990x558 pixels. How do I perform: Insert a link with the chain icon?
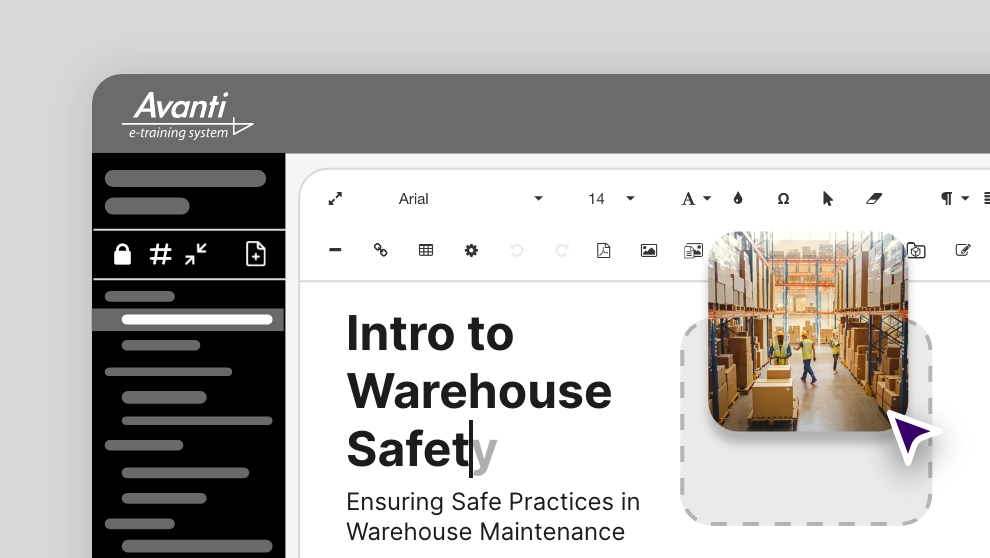(380, 250)
